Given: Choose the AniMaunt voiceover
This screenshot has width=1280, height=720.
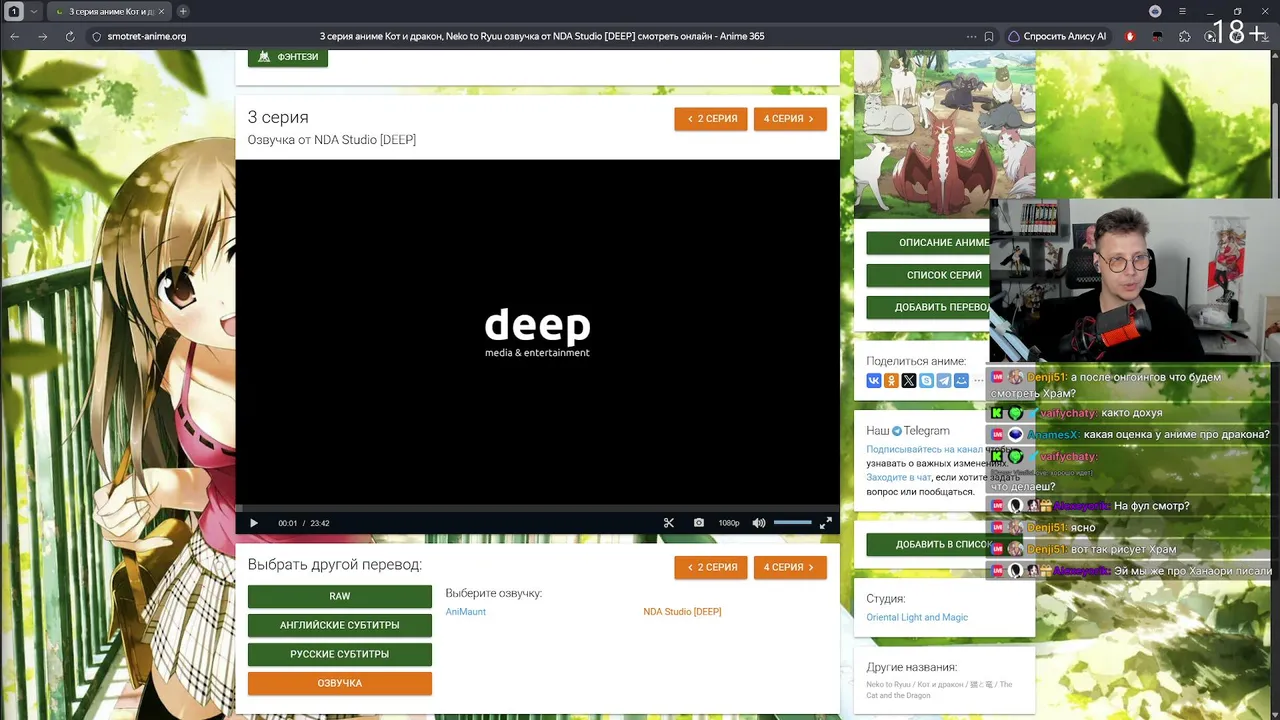Looking at the screenshot, I should [x=466, y=612].
